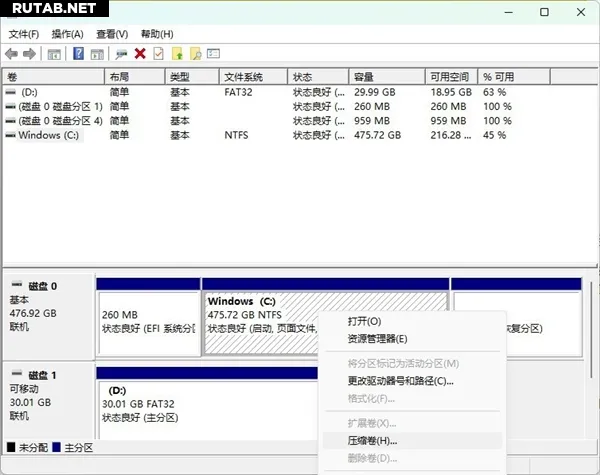Choose 压缩卷(H)... from the context menu
Image resolution: width=600 pixels, height=475 pixels.
tap(372, 440)
